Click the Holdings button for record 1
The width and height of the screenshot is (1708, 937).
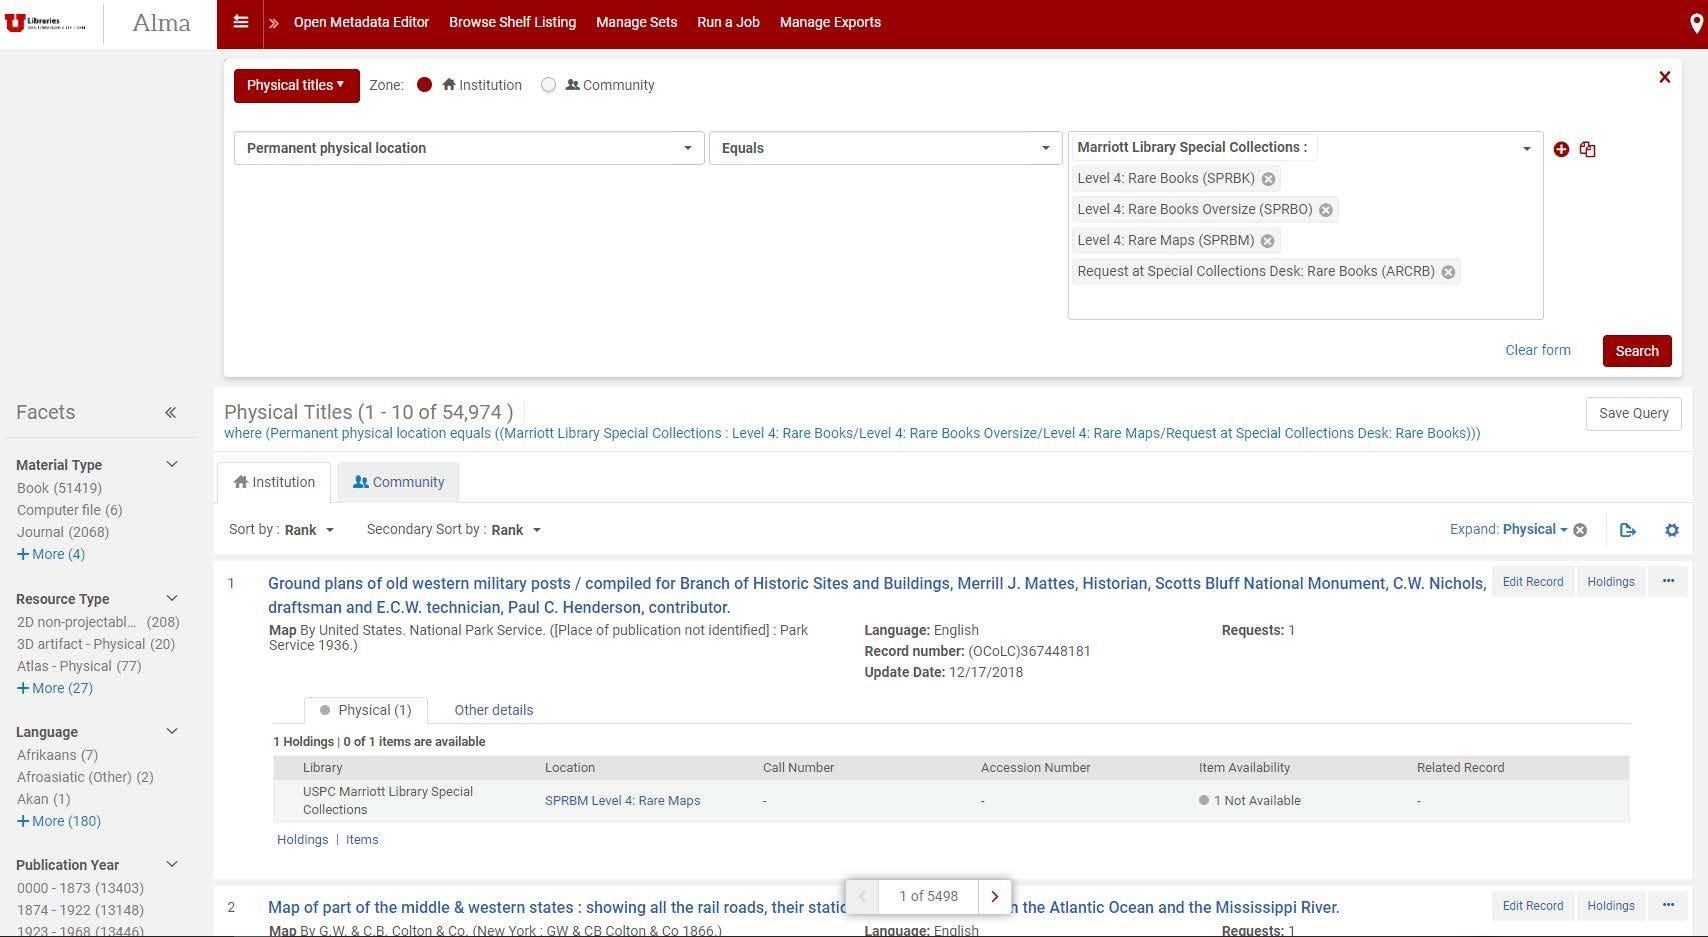click(1611, 581)
